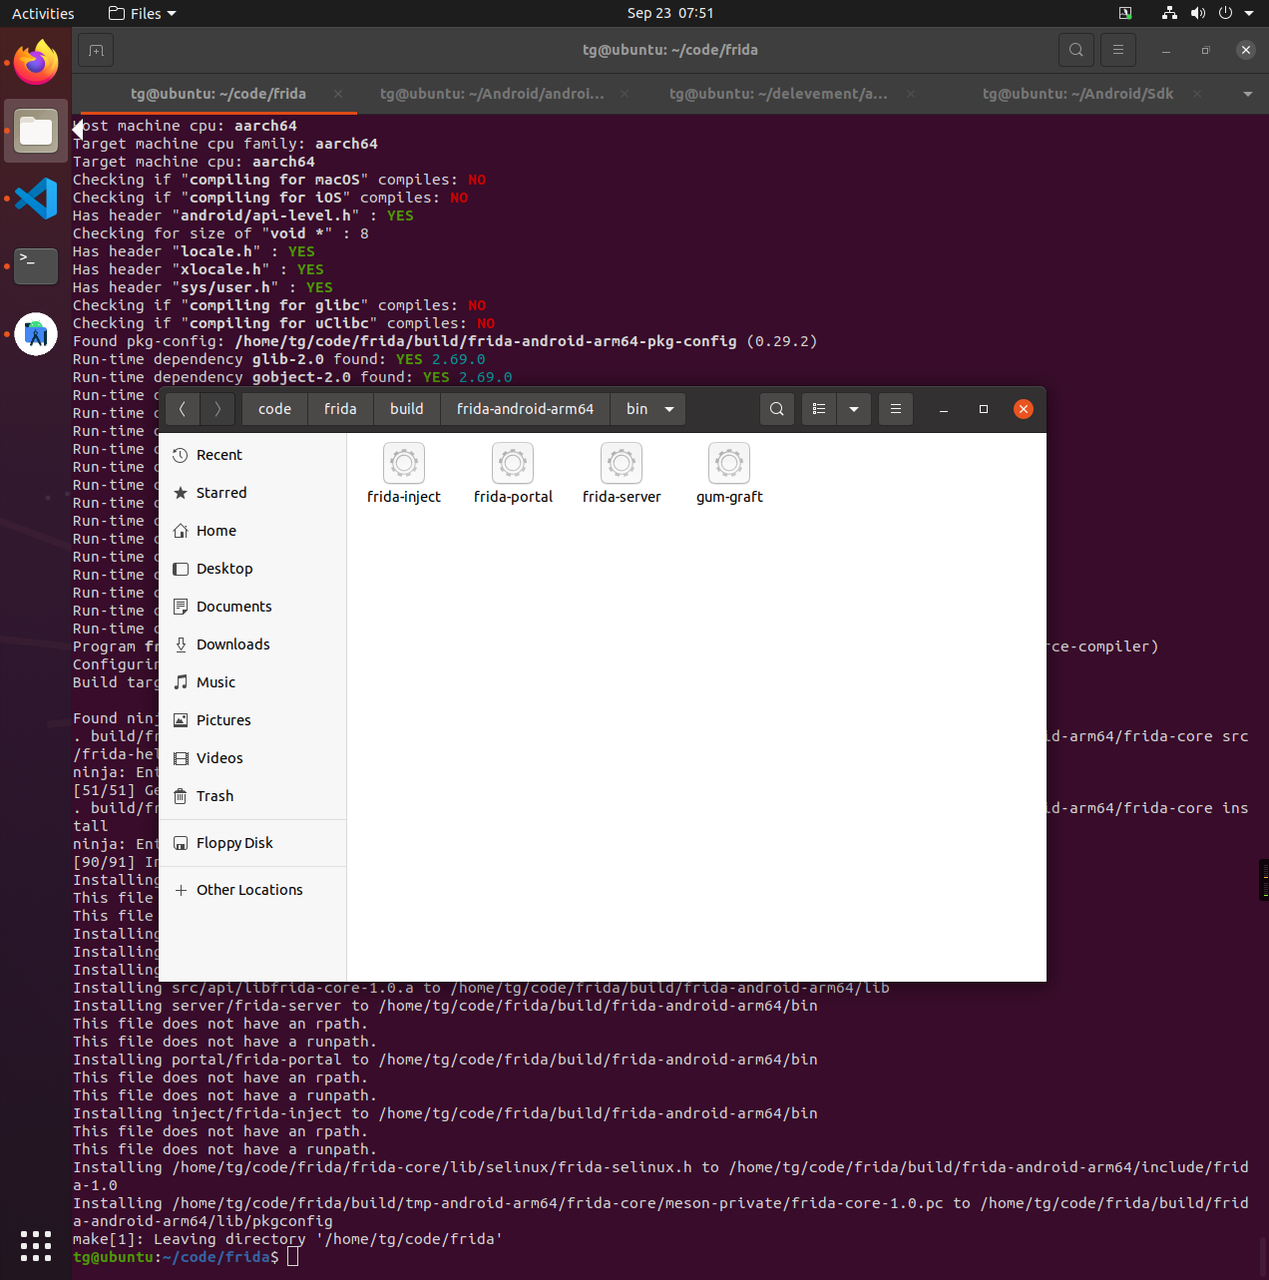The height and width of the screenshot is (1280, 1269).
Task: Go to Downloads in the sidebar
Action: pyautogui.click(x=233, y=645)
